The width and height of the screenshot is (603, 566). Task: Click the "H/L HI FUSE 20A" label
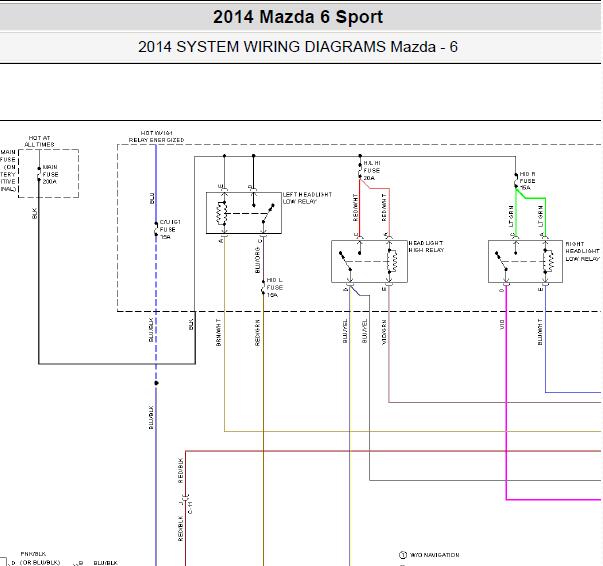pos(371,170)
